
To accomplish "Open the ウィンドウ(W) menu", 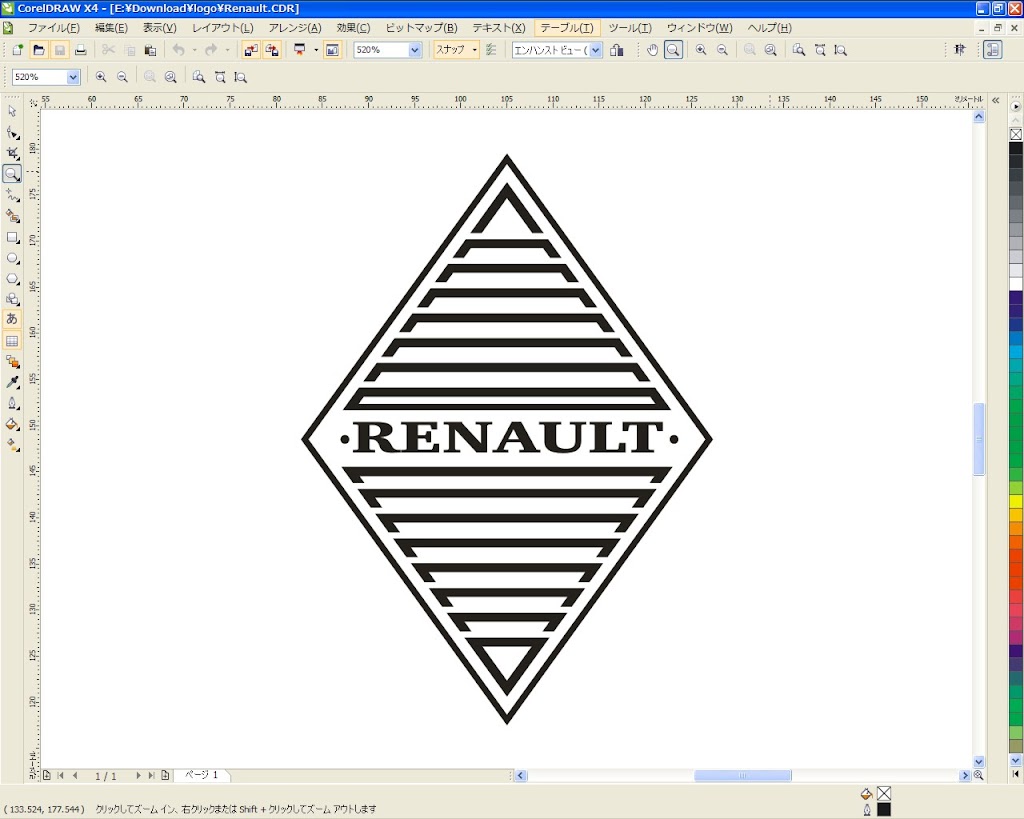I will (x=699, y=28).
